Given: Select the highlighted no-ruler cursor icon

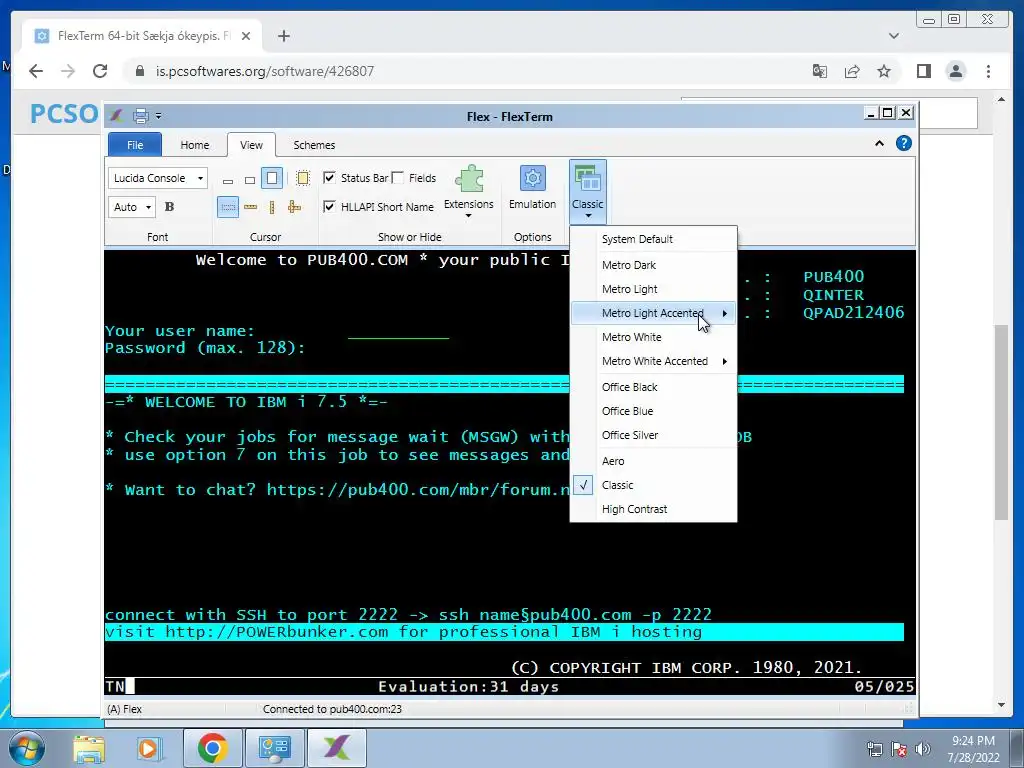Looking at the screenshot, I should click(228, 208).
